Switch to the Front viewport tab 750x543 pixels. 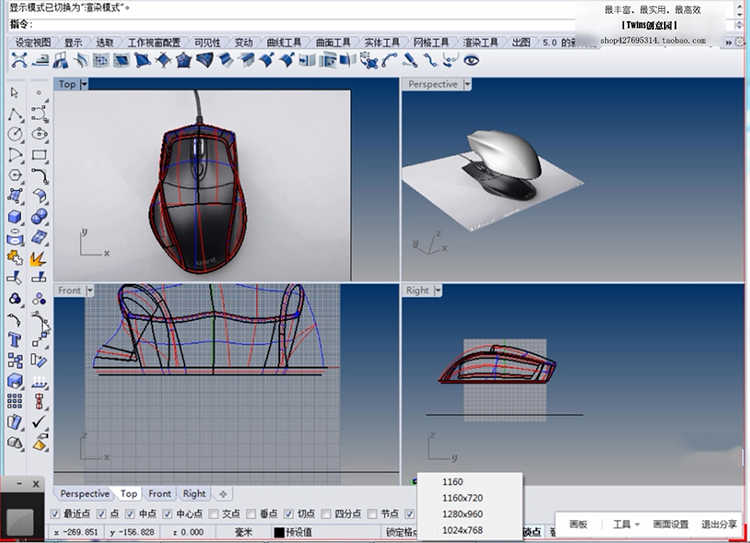[160, 493]
